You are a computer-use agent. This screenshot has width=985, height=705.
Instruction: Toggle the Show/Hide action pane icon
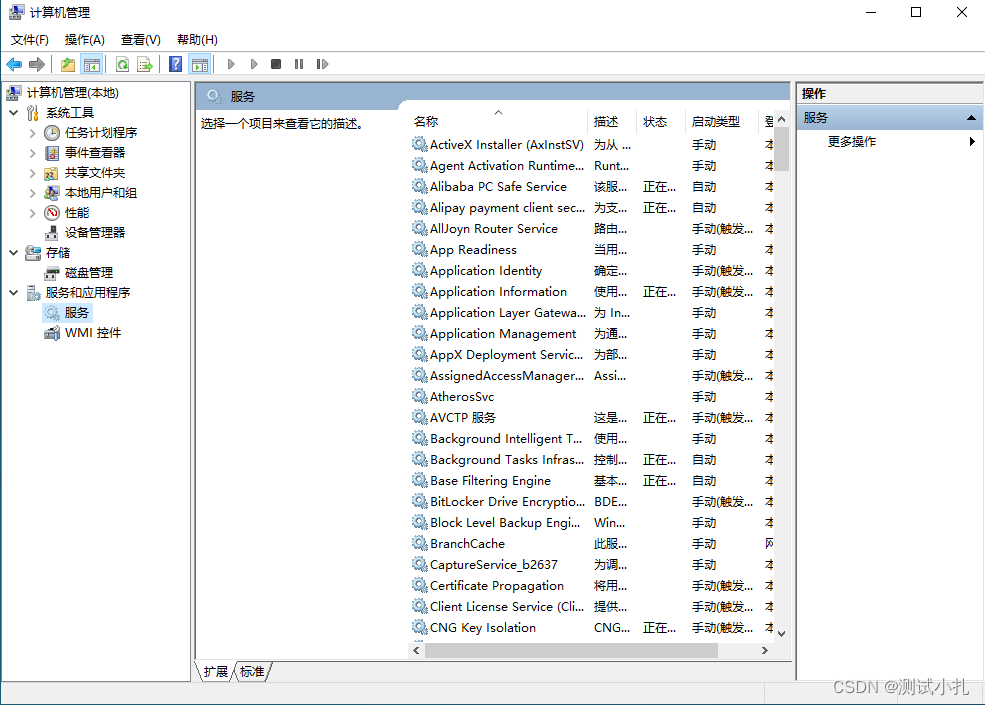click(200, 64)
